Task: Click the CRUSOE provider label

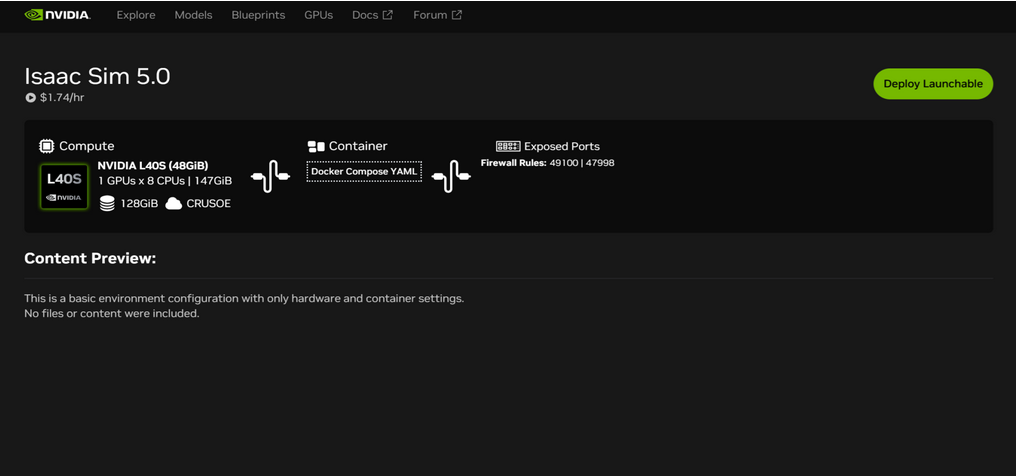Action: pyautogui.click(x=209, y=204)
